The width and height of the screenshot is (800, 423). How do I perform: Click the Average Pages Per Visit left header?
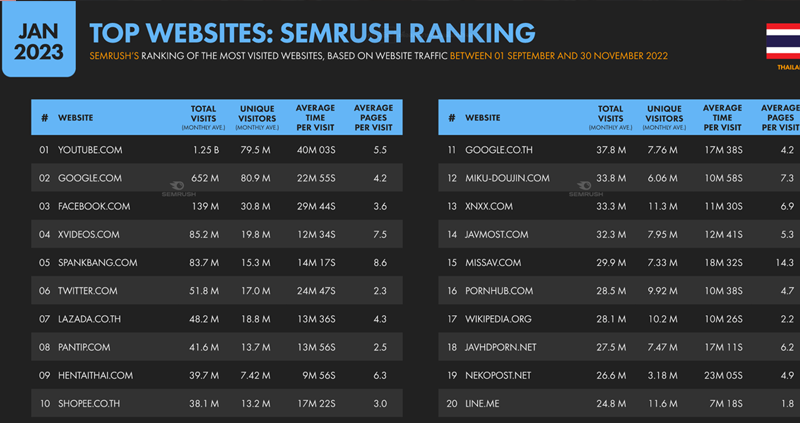tap(373, 117)
